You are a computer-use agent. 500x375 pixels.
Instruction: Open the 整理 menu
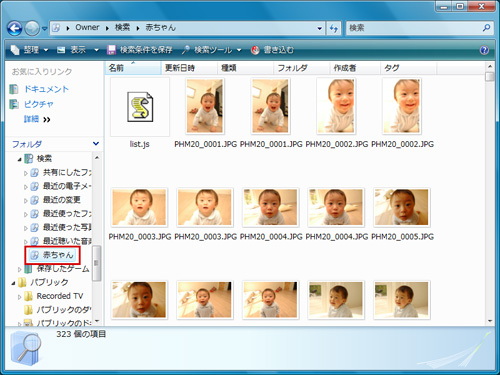[29, 50]
